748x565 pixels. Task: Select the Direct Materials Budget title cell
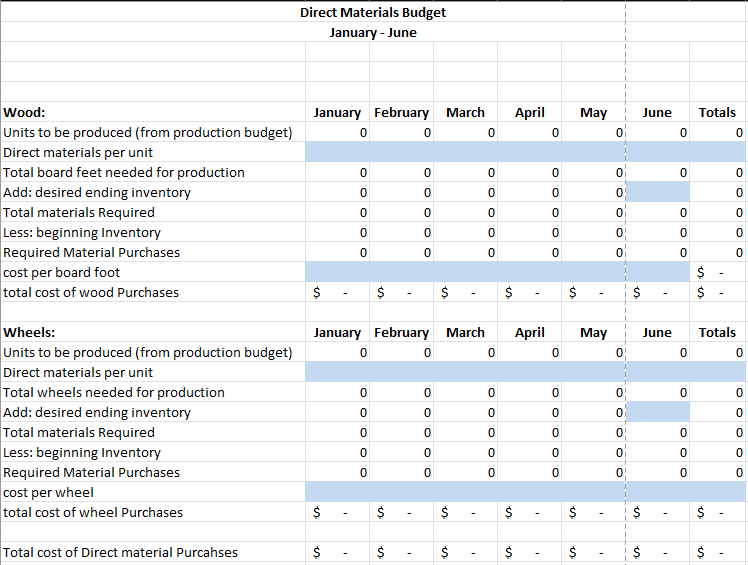(373, 12)
